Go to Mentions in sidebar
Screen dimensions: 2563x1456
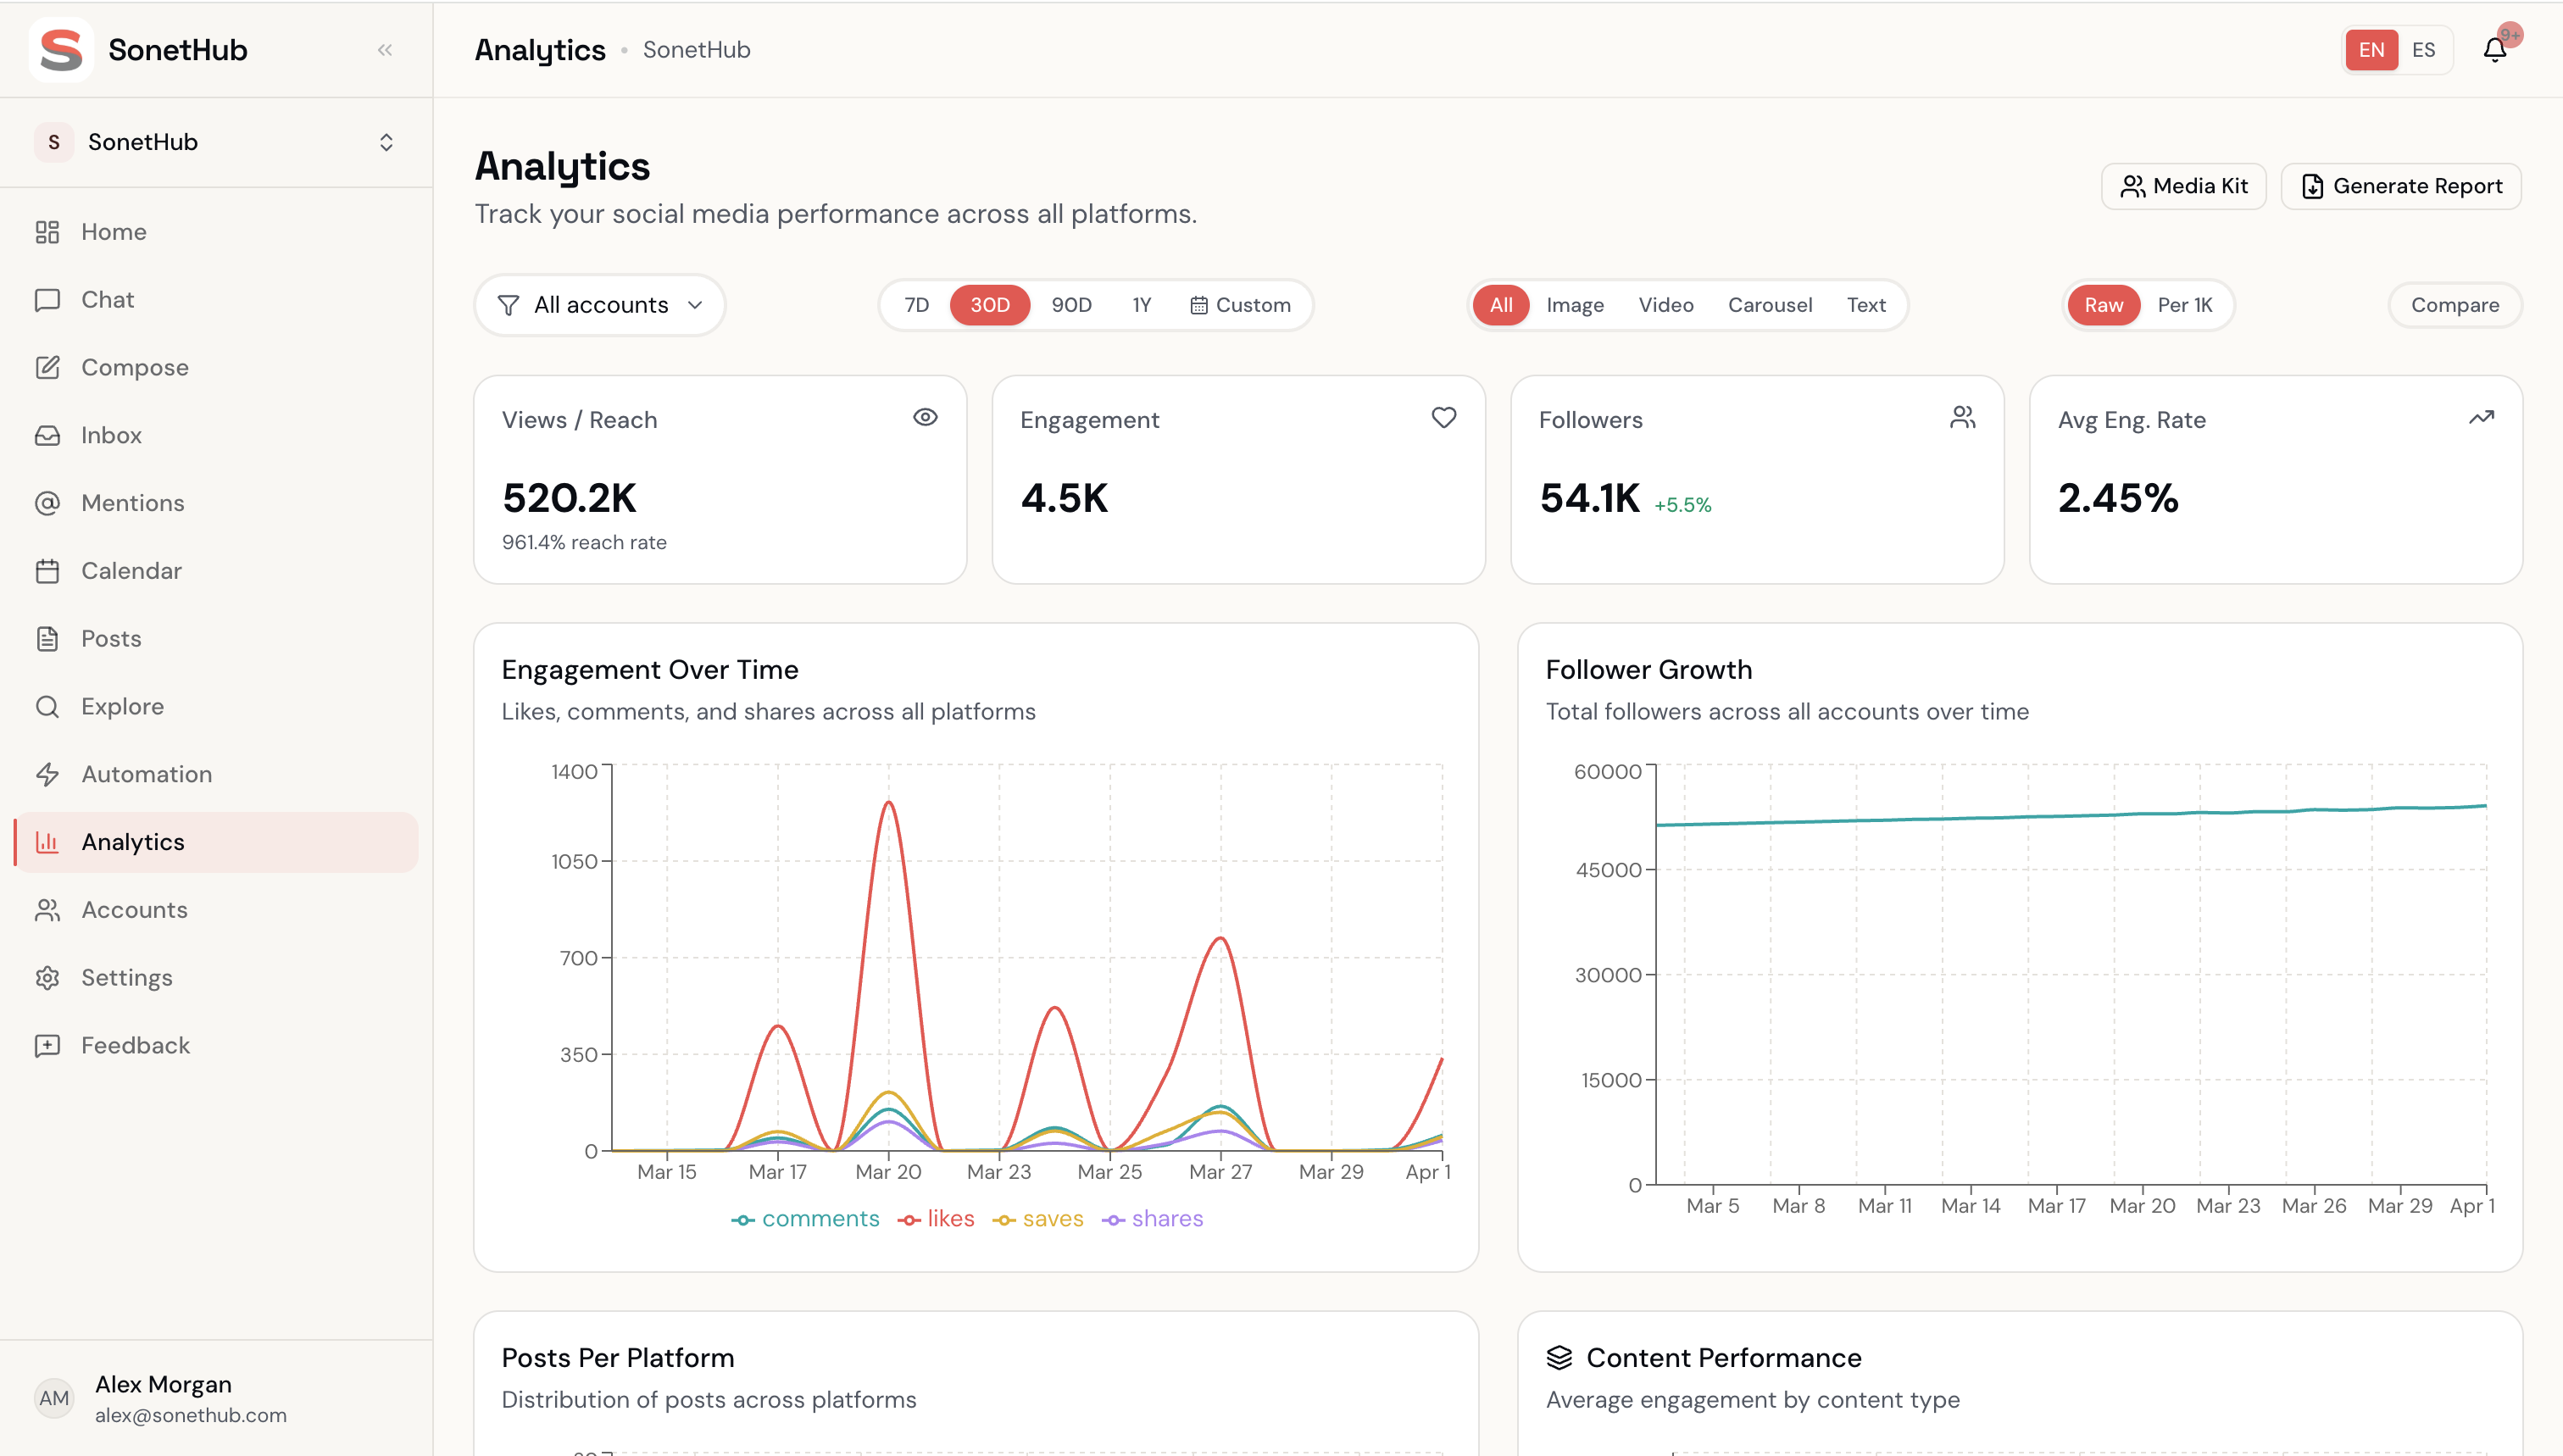pos(132,503)
